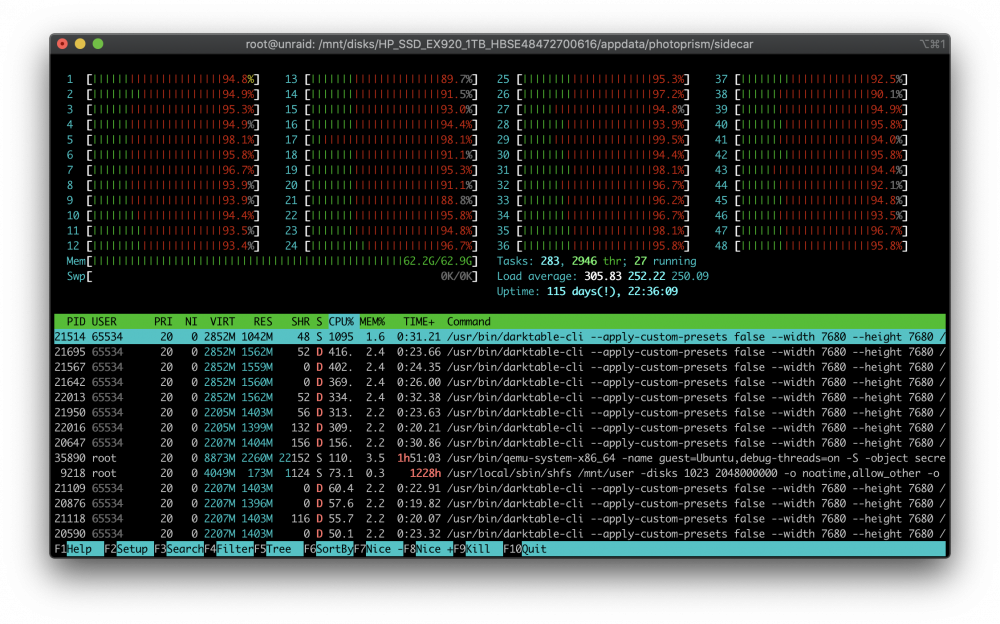The width and height of the screenshot is (1000, 624).
Task: Sort by the PRI column header
Action: 163,322
